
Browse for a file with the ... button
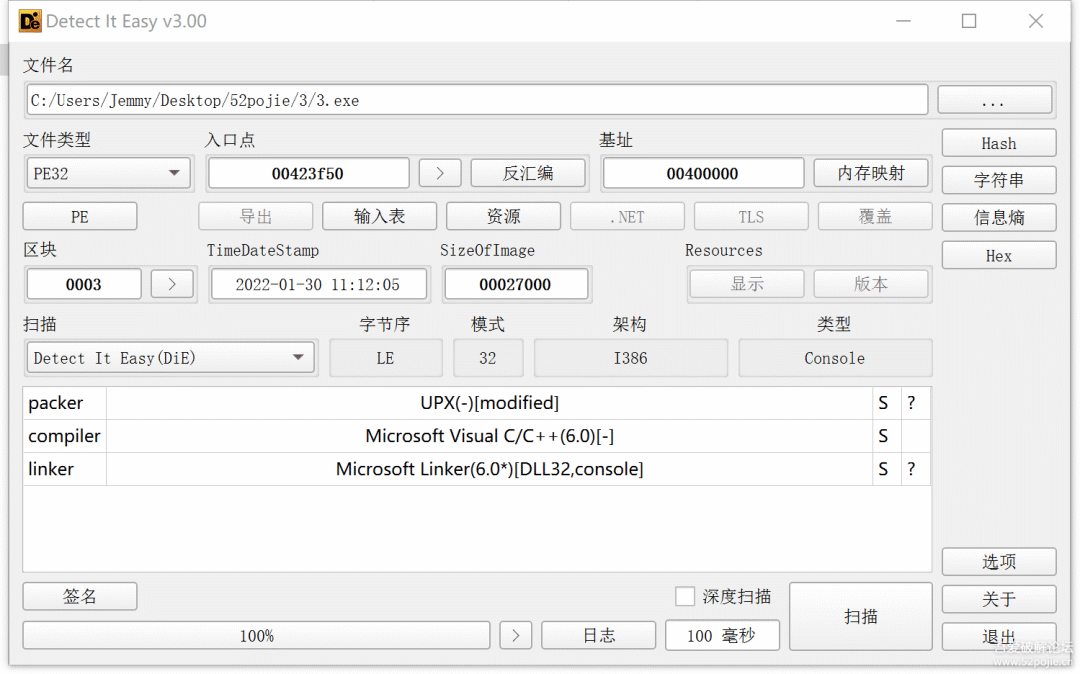993,101
